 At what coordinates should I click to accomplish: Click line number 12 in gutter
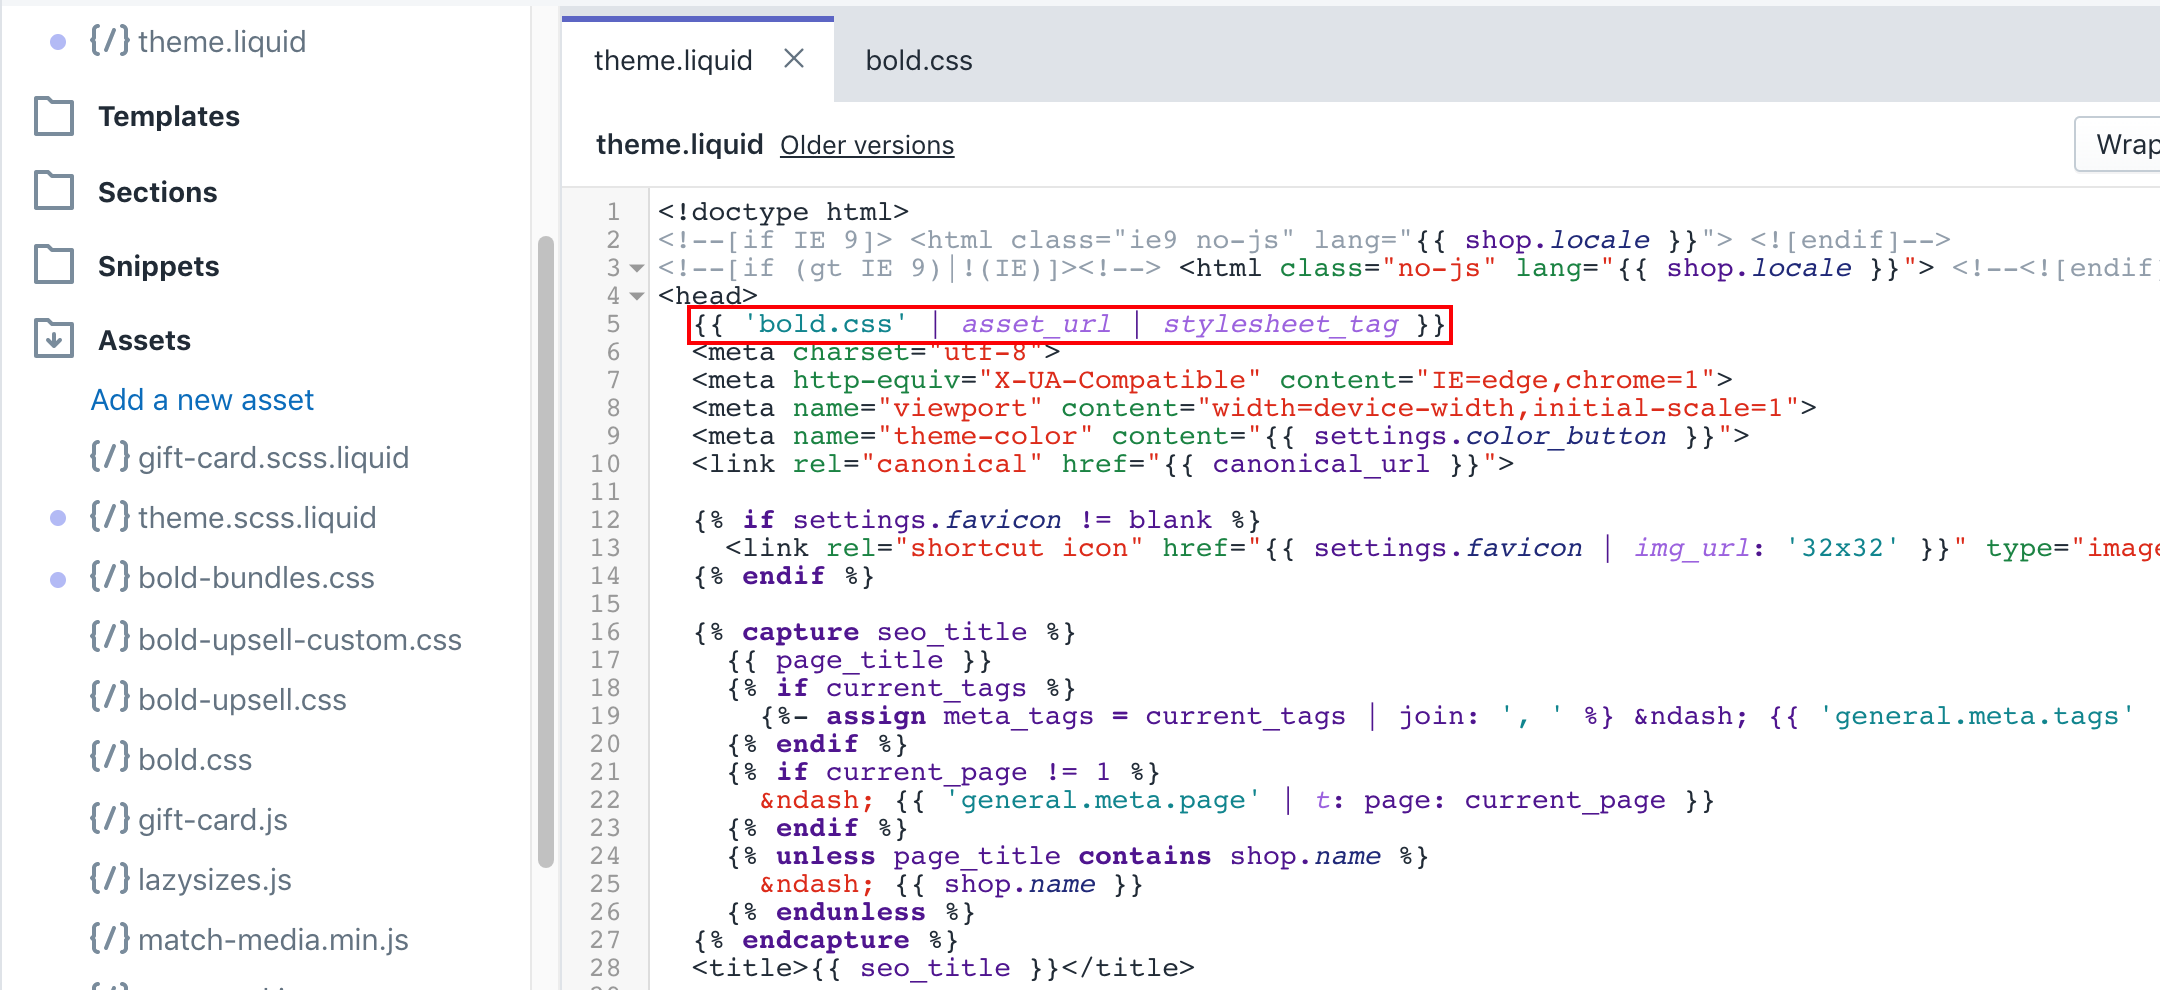pos(605,521)
